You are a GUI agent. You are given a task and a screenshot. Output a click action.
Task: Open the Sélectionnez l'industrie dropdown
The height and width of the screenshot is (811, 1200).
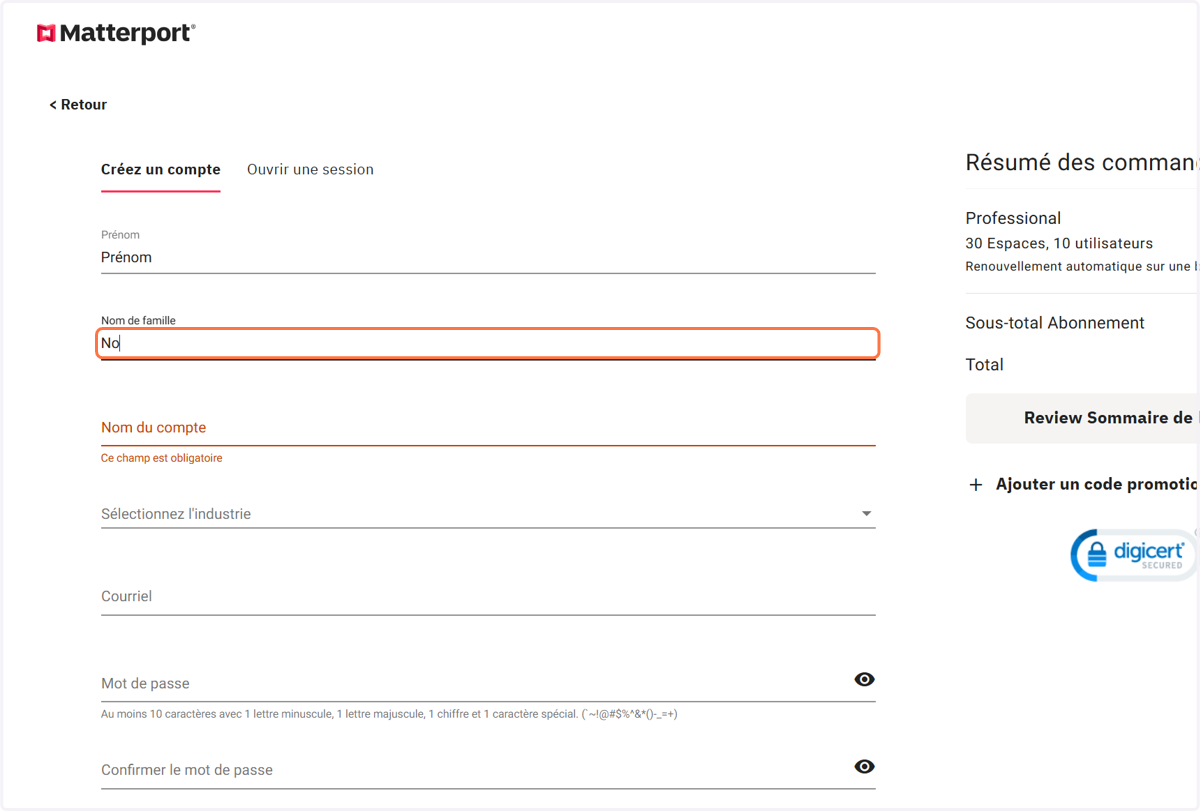click(x=488, y=513)
